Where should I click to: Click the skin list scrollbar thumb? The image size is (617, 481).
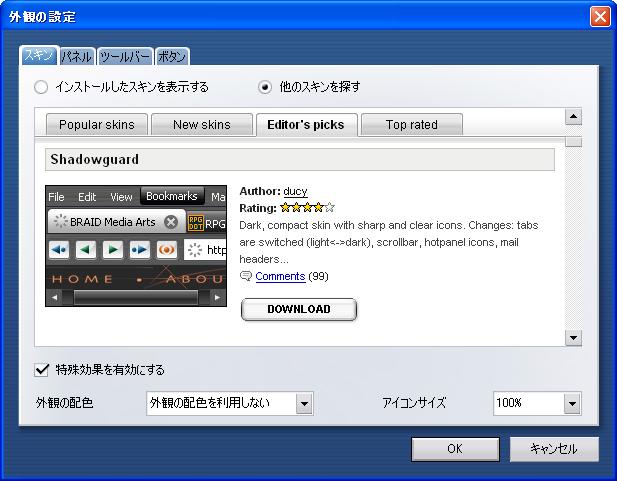(x=573, y=142)
